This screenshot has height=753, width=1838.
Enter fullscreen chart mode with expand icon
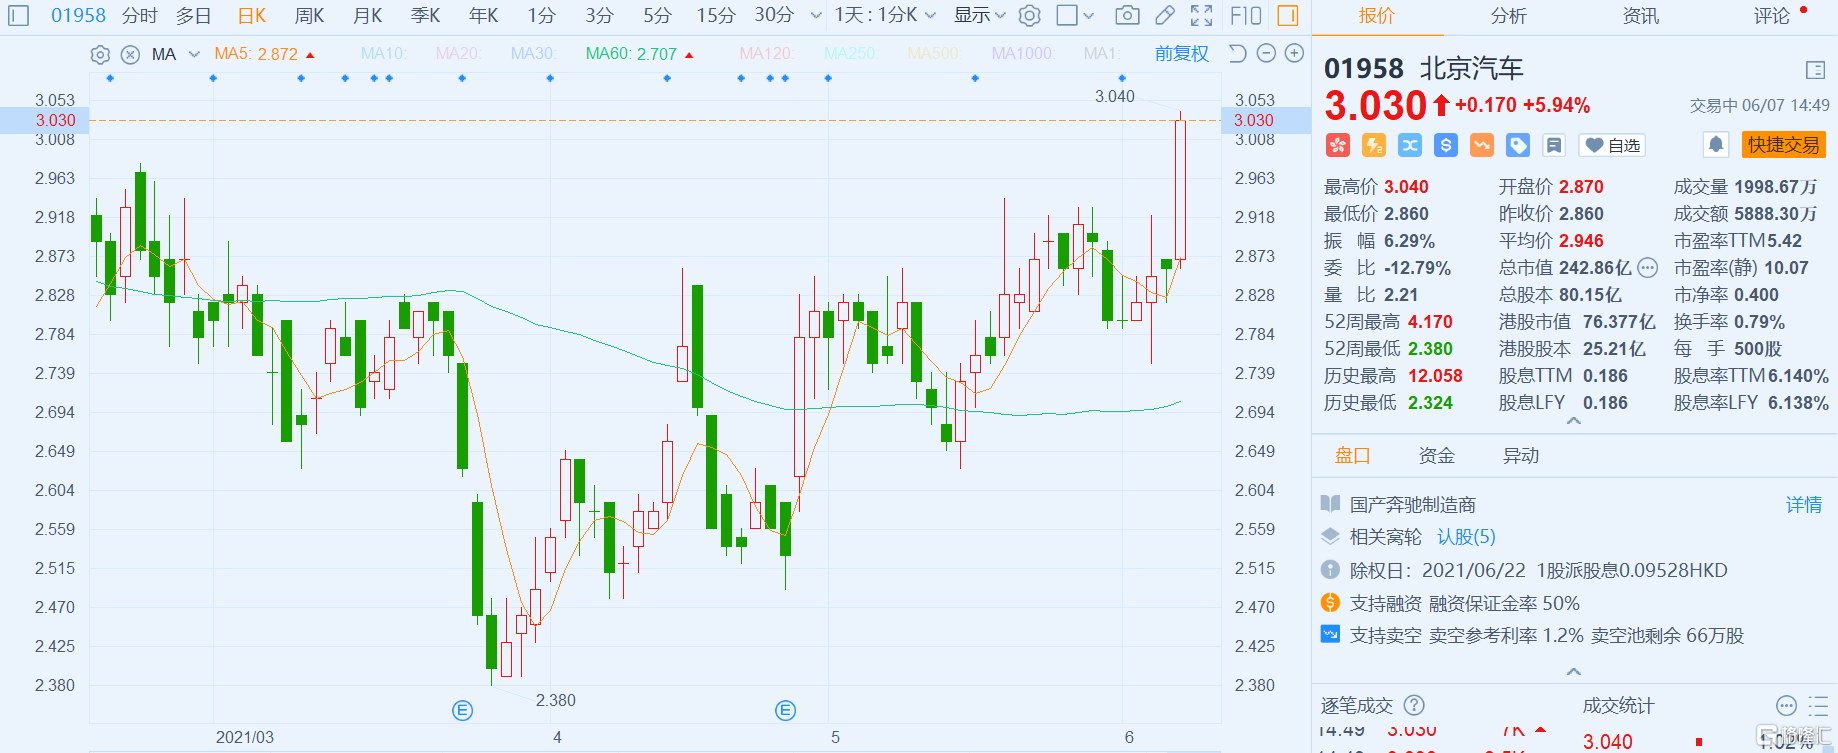pos(1201,16)
